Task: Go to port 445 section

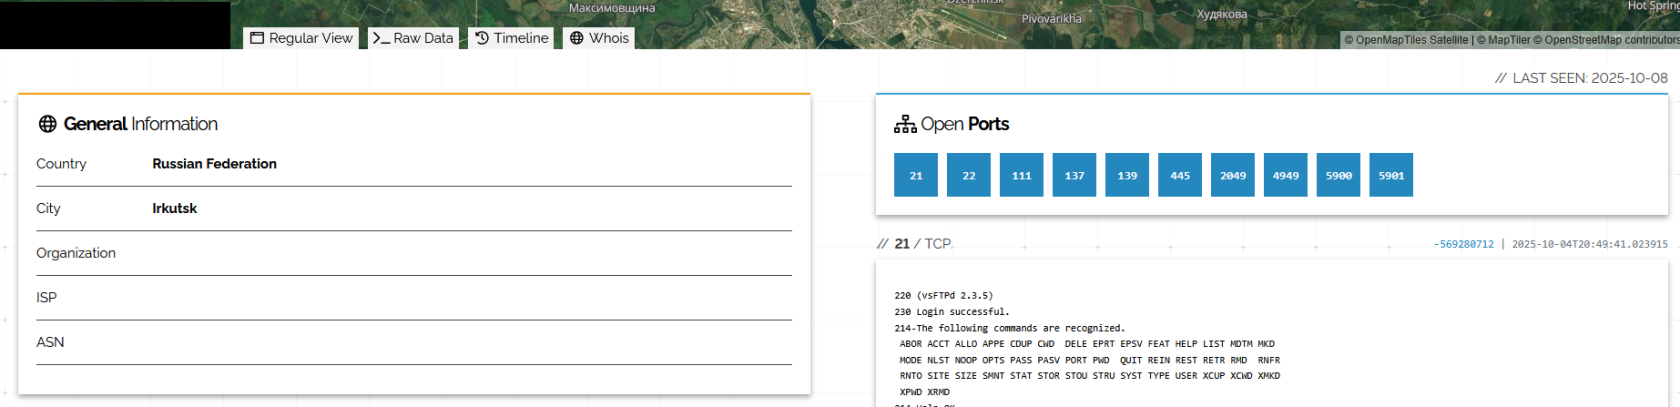Action: (1180, 175)
